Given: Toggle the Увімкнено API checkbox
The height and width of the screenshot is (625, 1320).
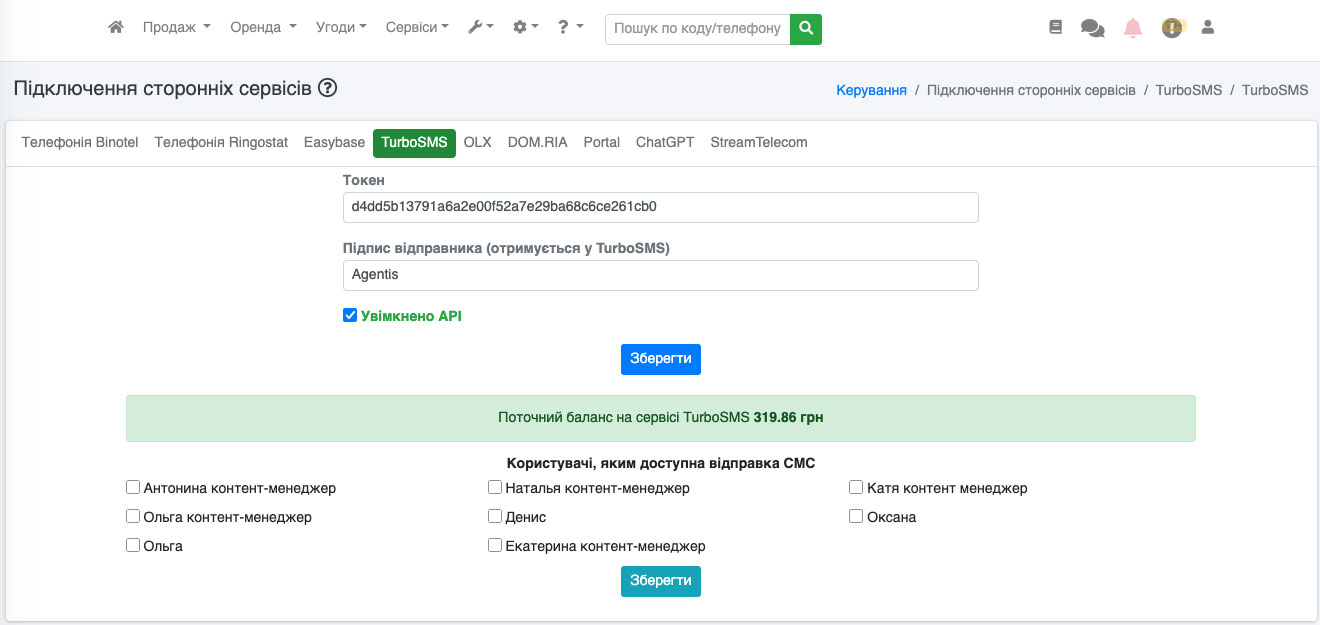Looking at the screenshot, I should coord(350,316).
